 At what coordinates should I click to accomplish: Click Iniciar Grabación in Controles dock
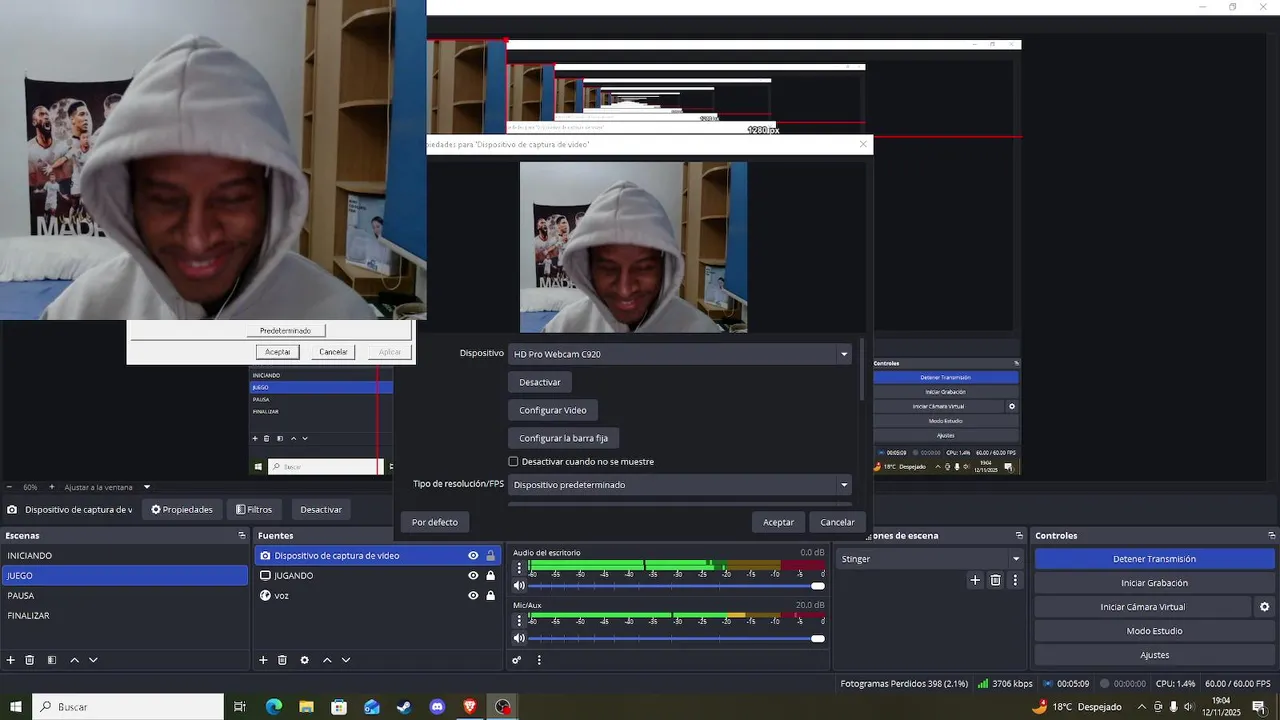tap(1154, 583)
